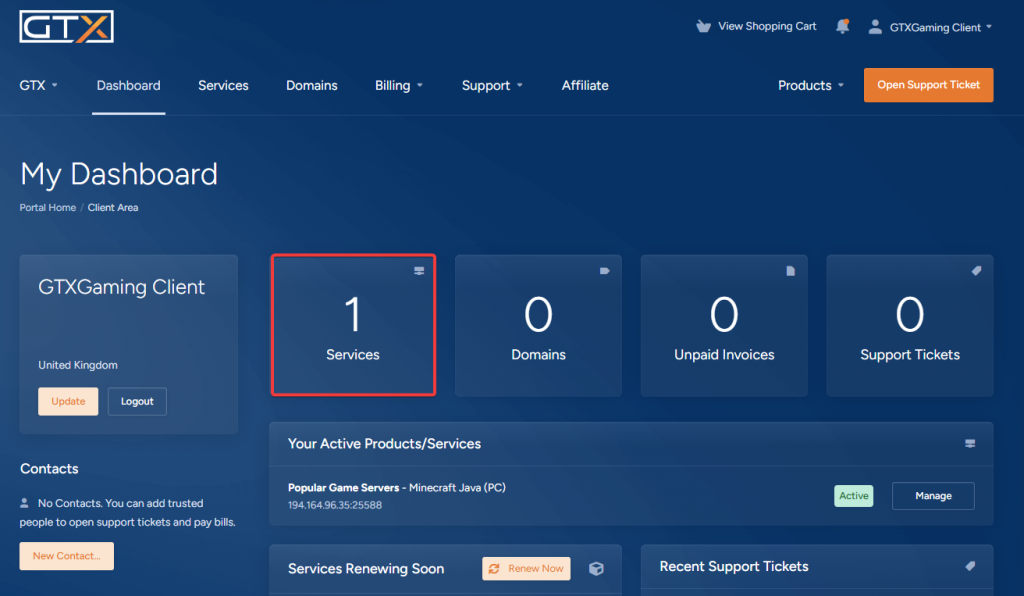Open the 0 Domains tile
1024x596 pixels.
click(539, 325)
